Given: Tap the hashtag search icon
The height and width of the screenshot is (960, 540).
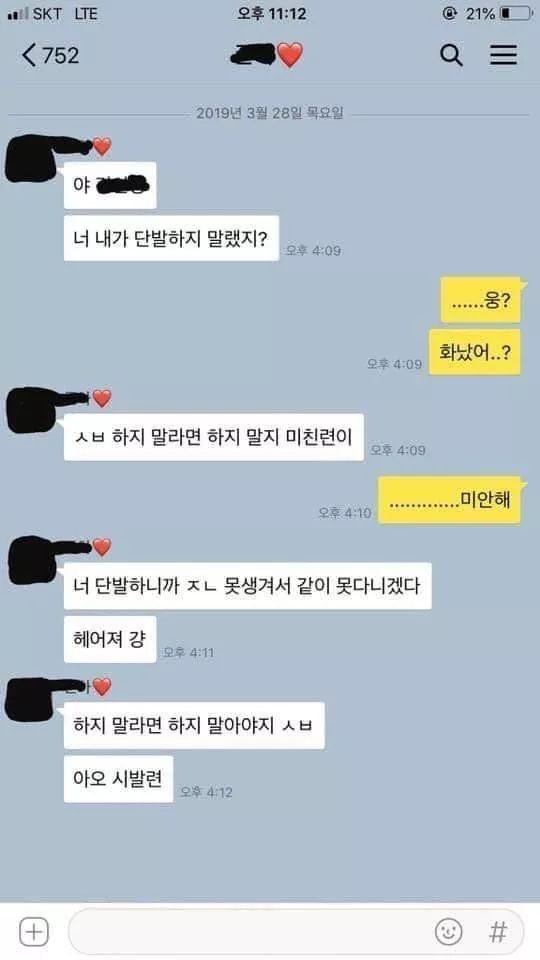Looking at the screenshot, I should point(498,932).
